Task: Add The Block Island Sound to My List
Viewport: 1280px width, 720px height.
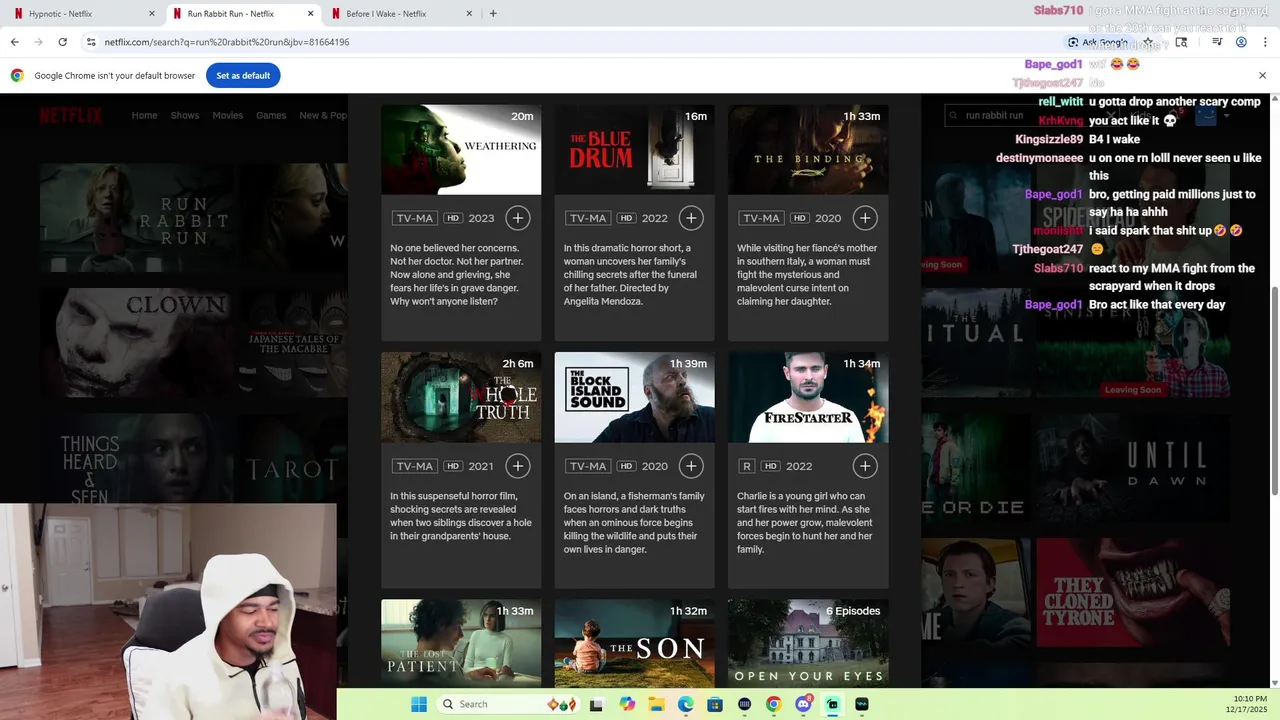Action: coord(691,466)
